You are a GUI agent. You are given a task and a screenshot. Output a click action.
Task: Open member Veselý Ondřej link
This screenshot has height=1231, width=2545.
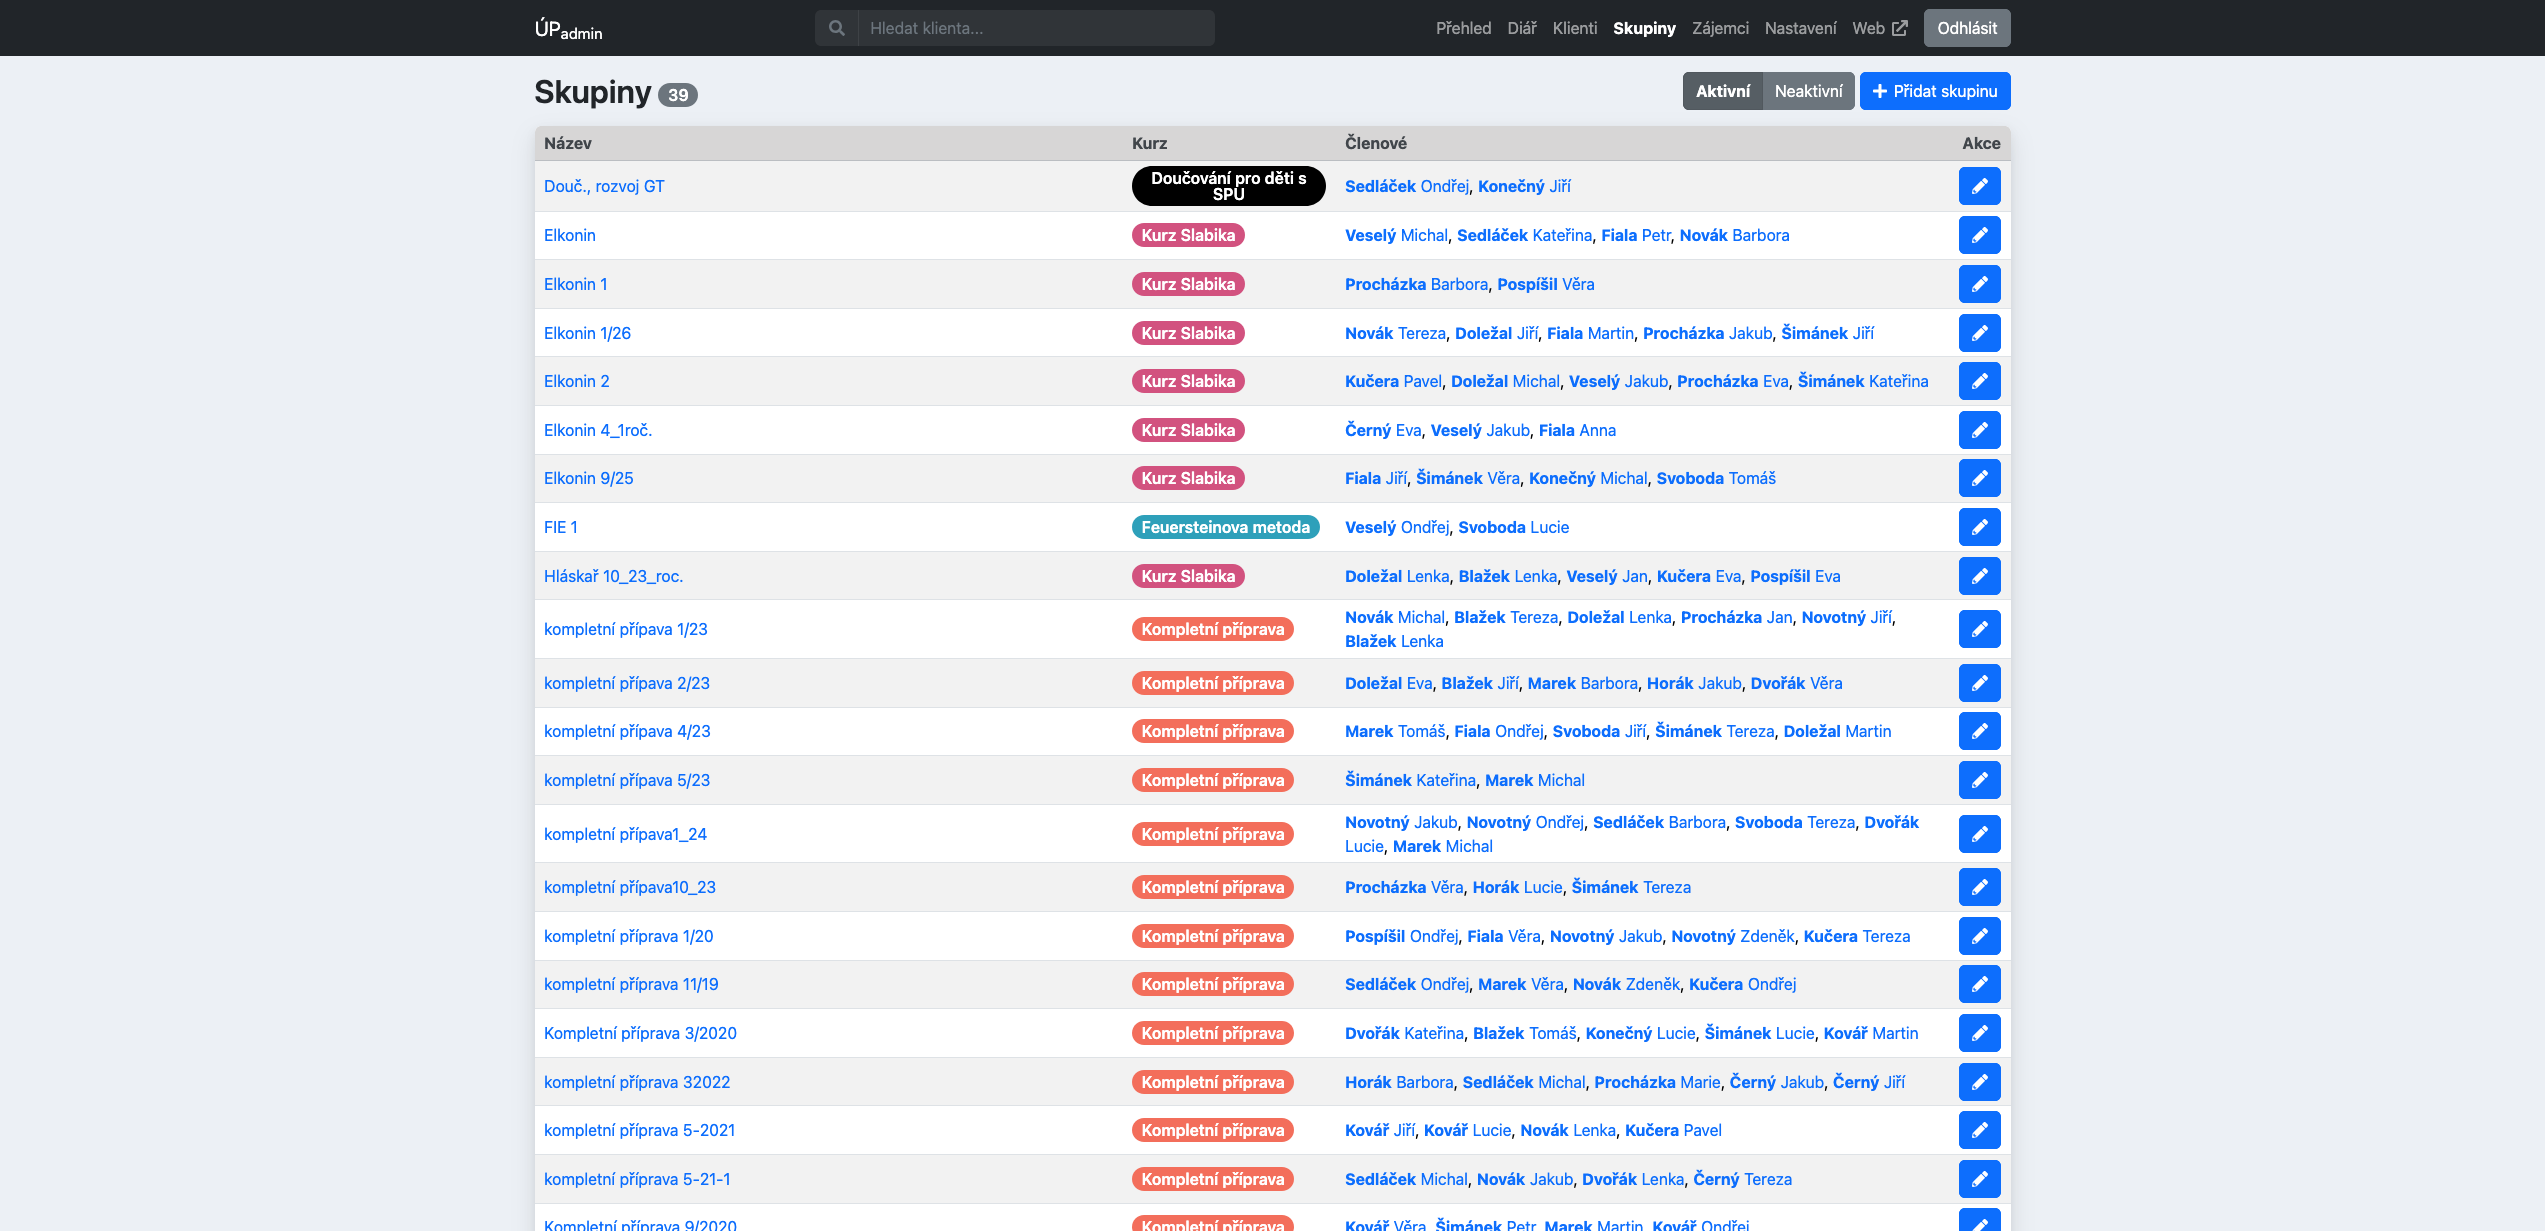coord(1396,527)
